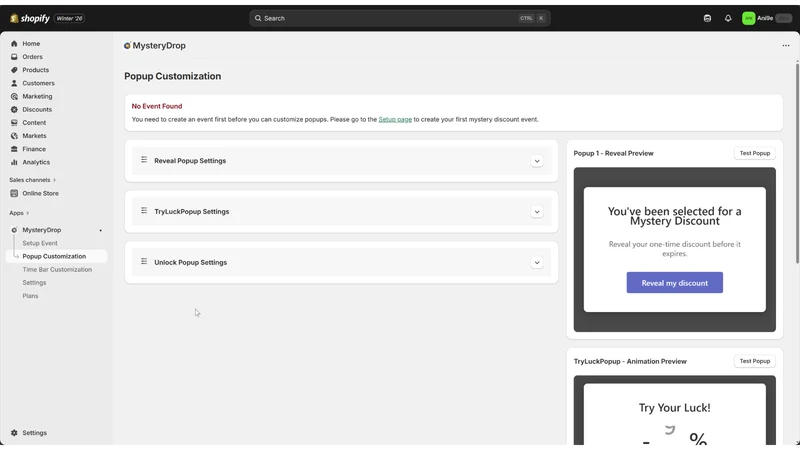
Task: Expand the TryLuckPopup Settings chevron
Action: click(537, 212)
